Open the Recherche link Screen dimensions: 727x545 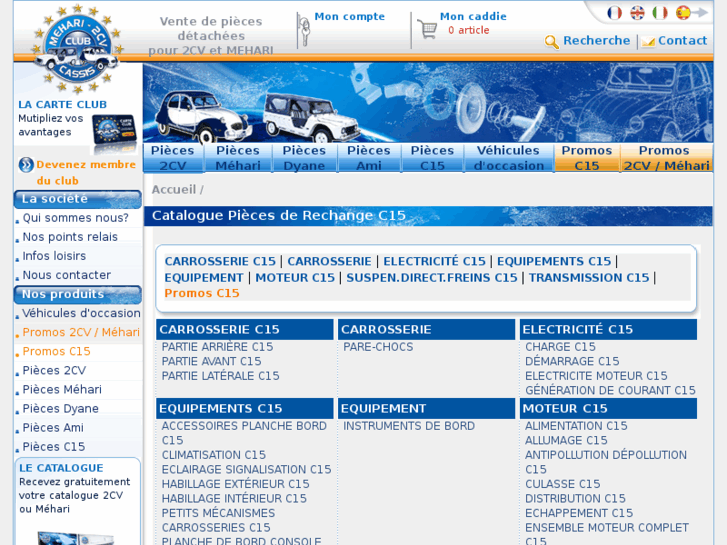pyautogui.click(x=596, y=41)
